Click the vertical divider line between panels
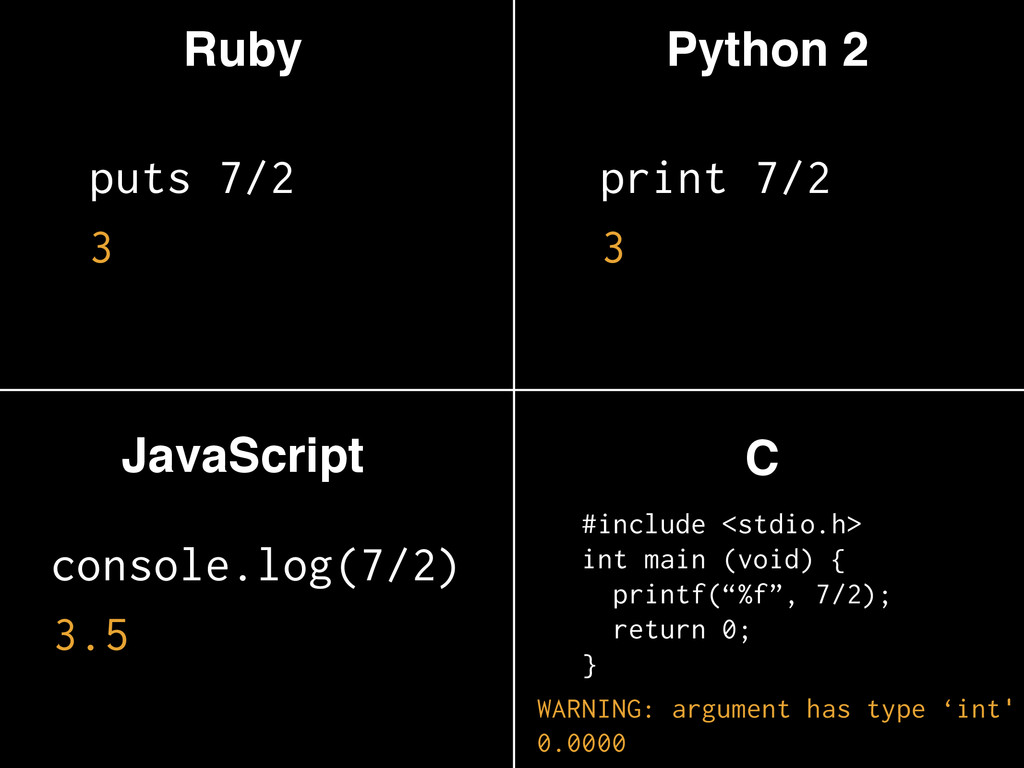Image resolution: width=1024 pixels, height=768 pixels. coord(514,200)
